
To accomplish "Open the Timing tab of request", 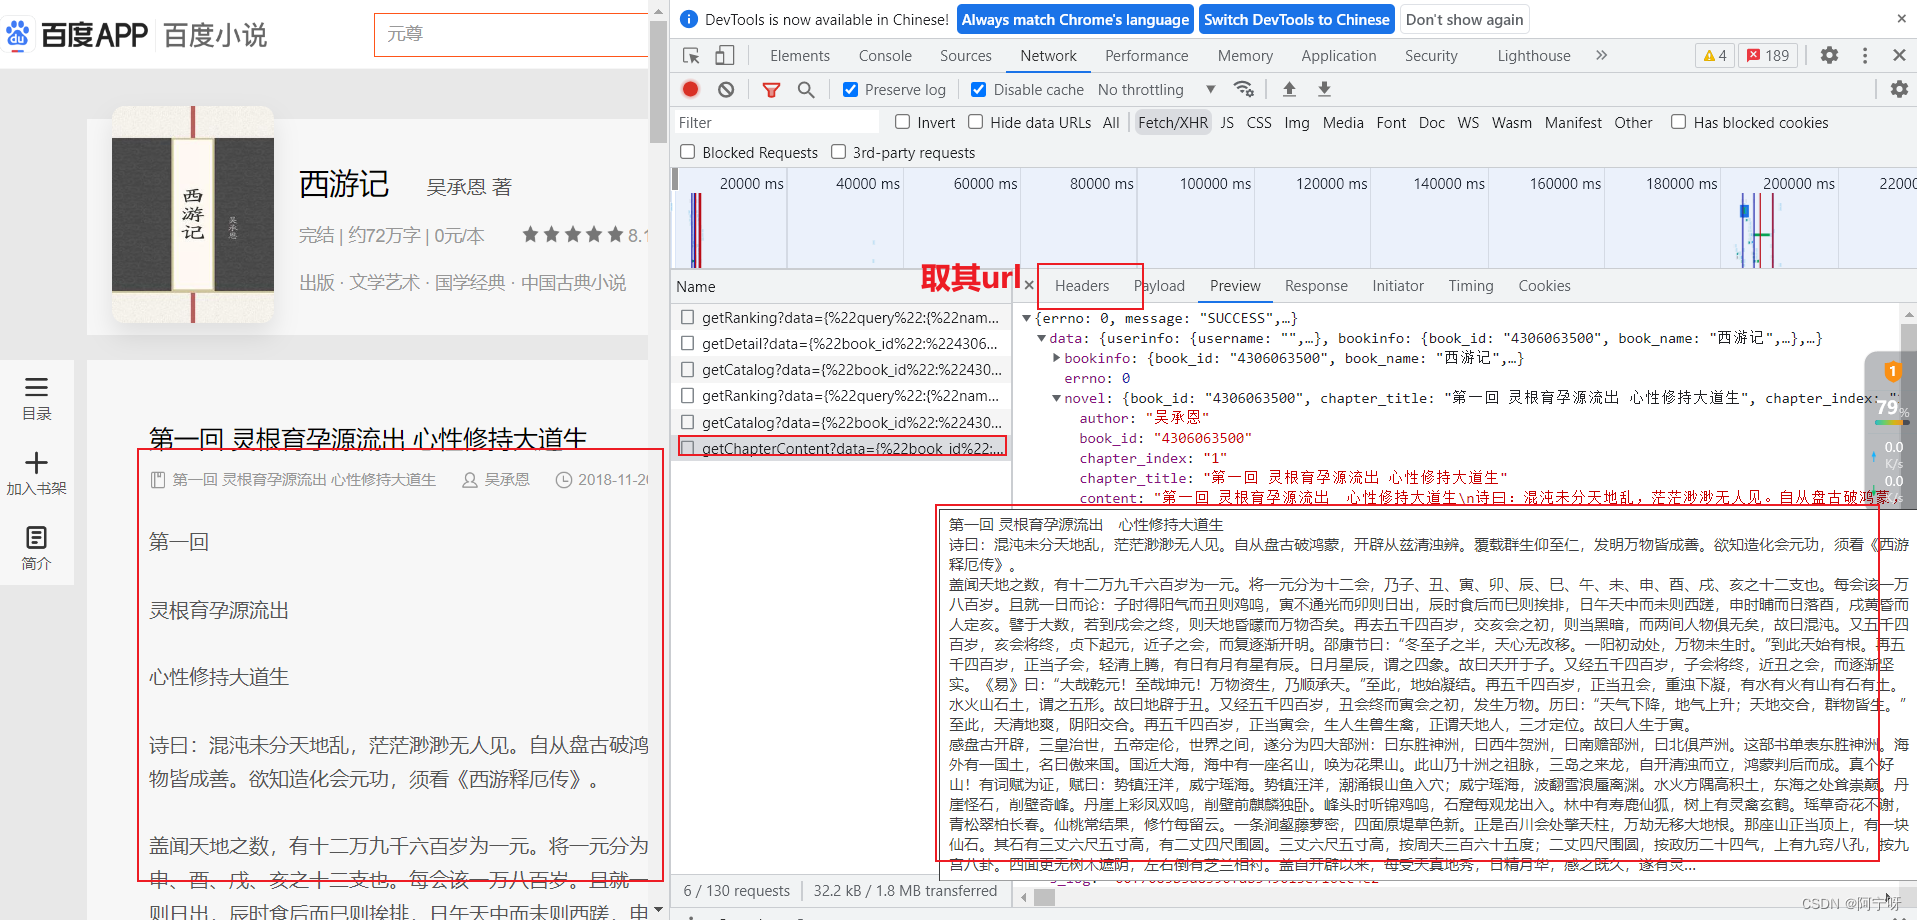I will [x=1471, y=286].
